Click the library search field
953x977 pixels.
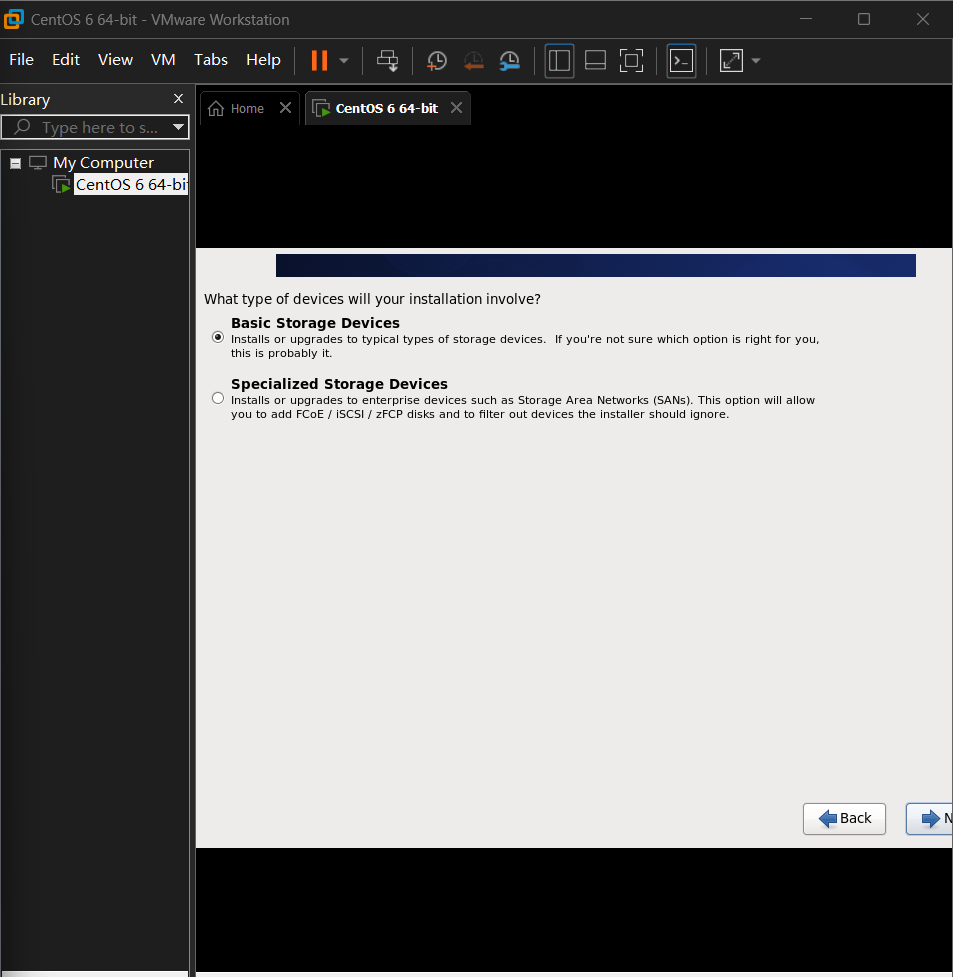tap(95, 127)
